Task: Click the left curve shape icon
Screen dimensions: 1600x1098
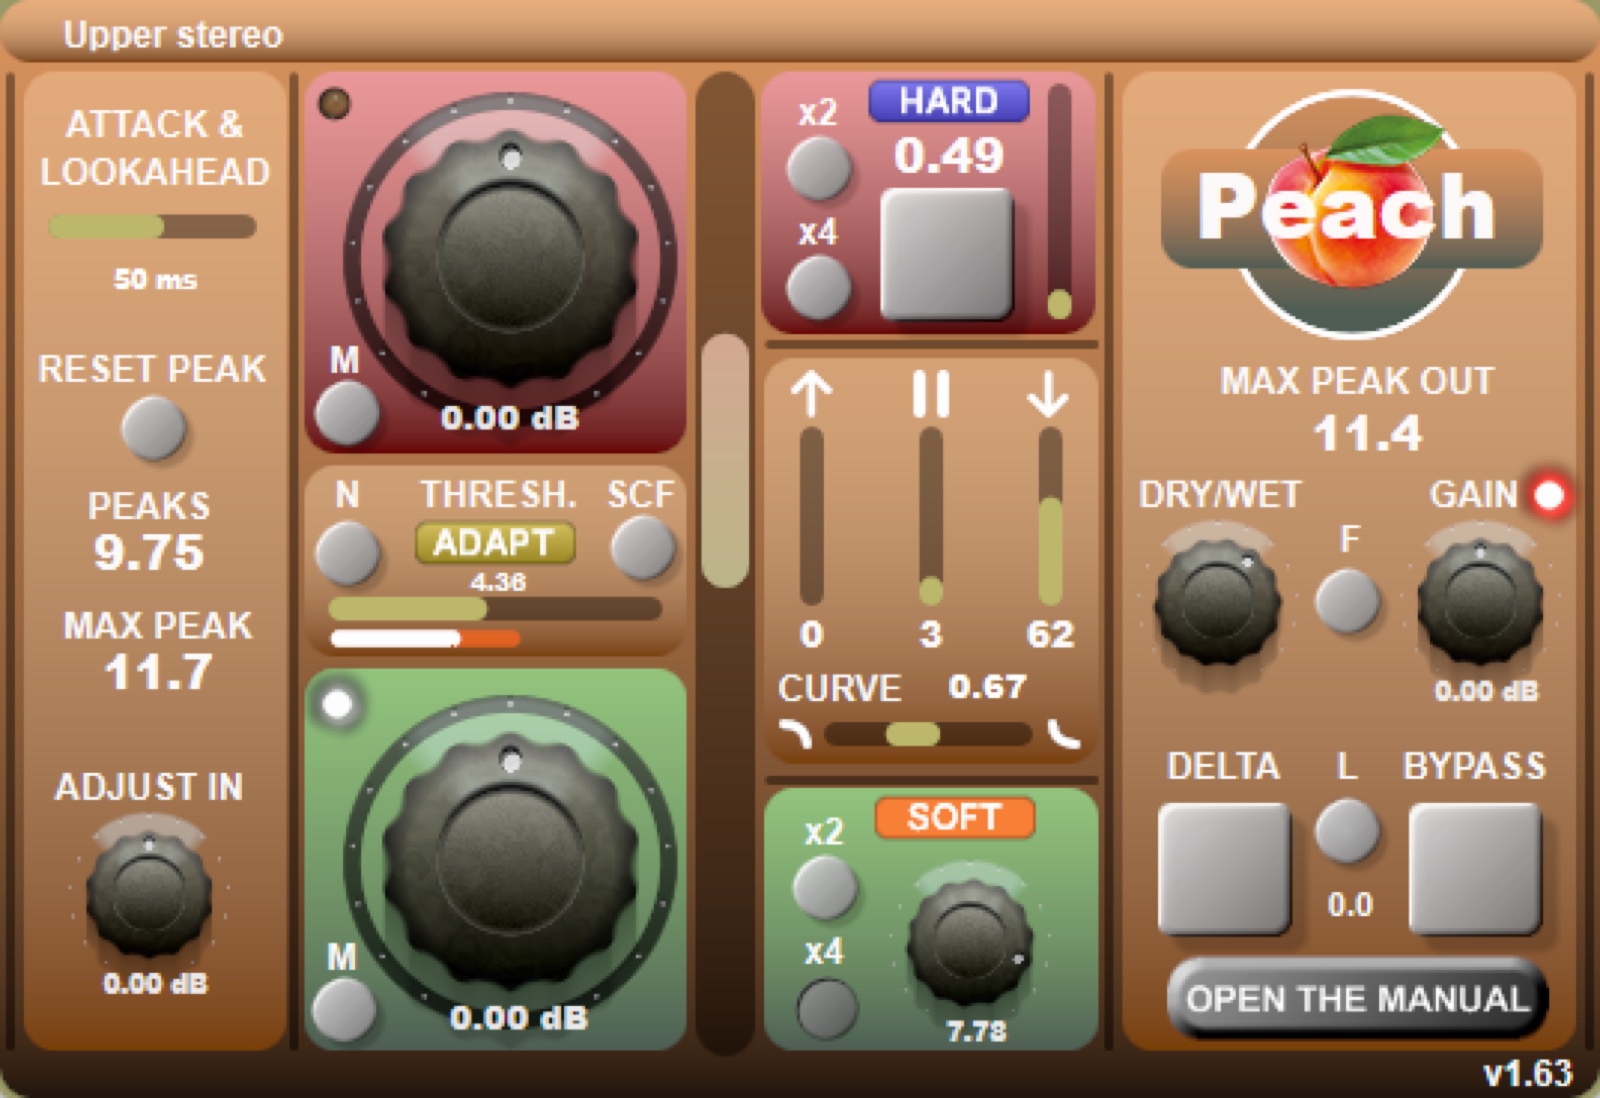Action: pyautogui.click(x=796, y=734)
